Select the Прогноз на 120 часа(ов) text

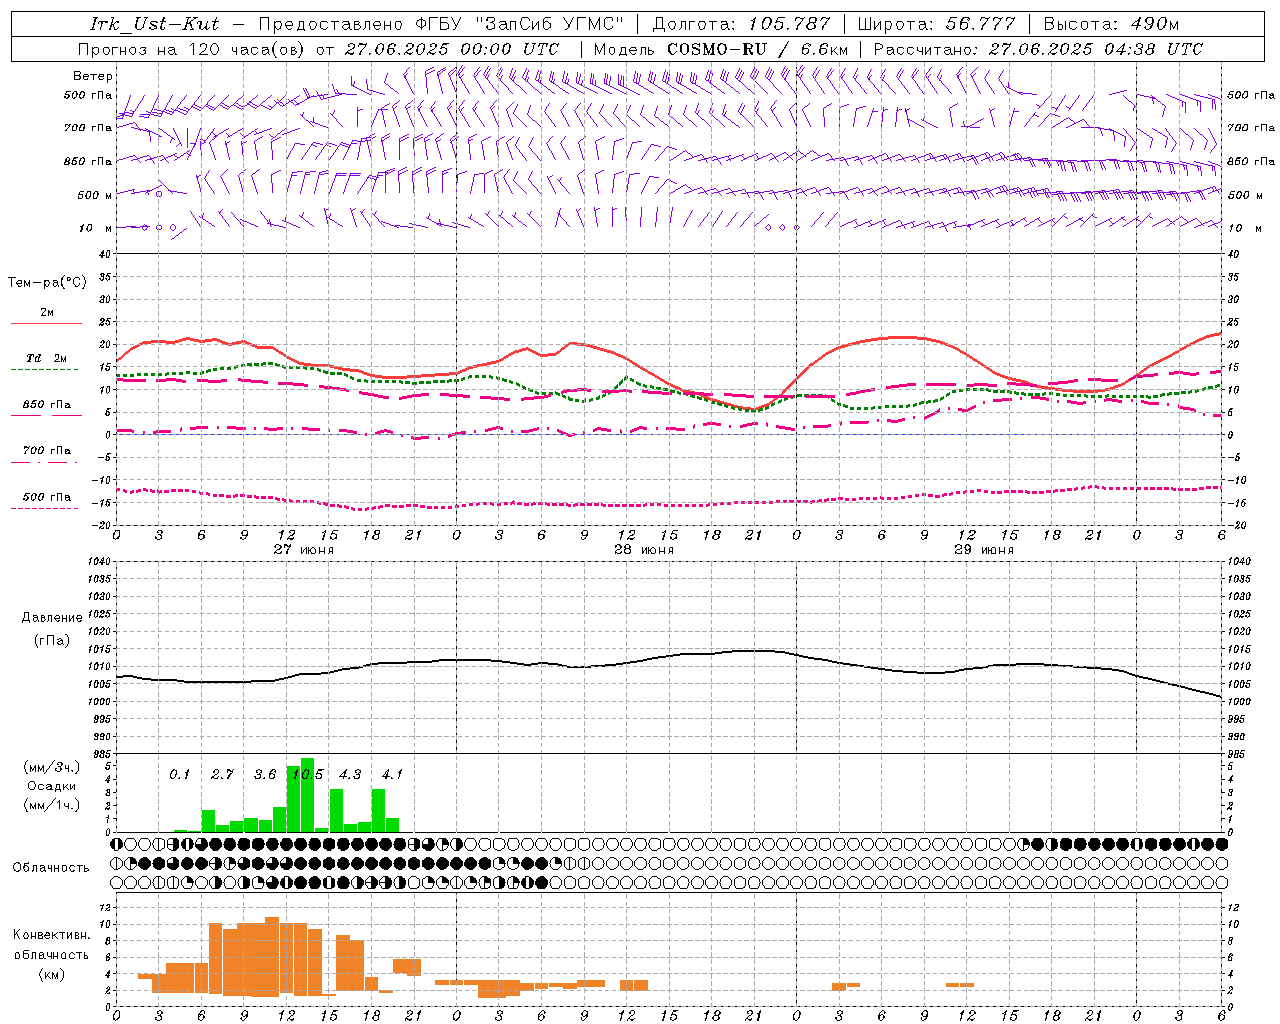tap(191, 49)
